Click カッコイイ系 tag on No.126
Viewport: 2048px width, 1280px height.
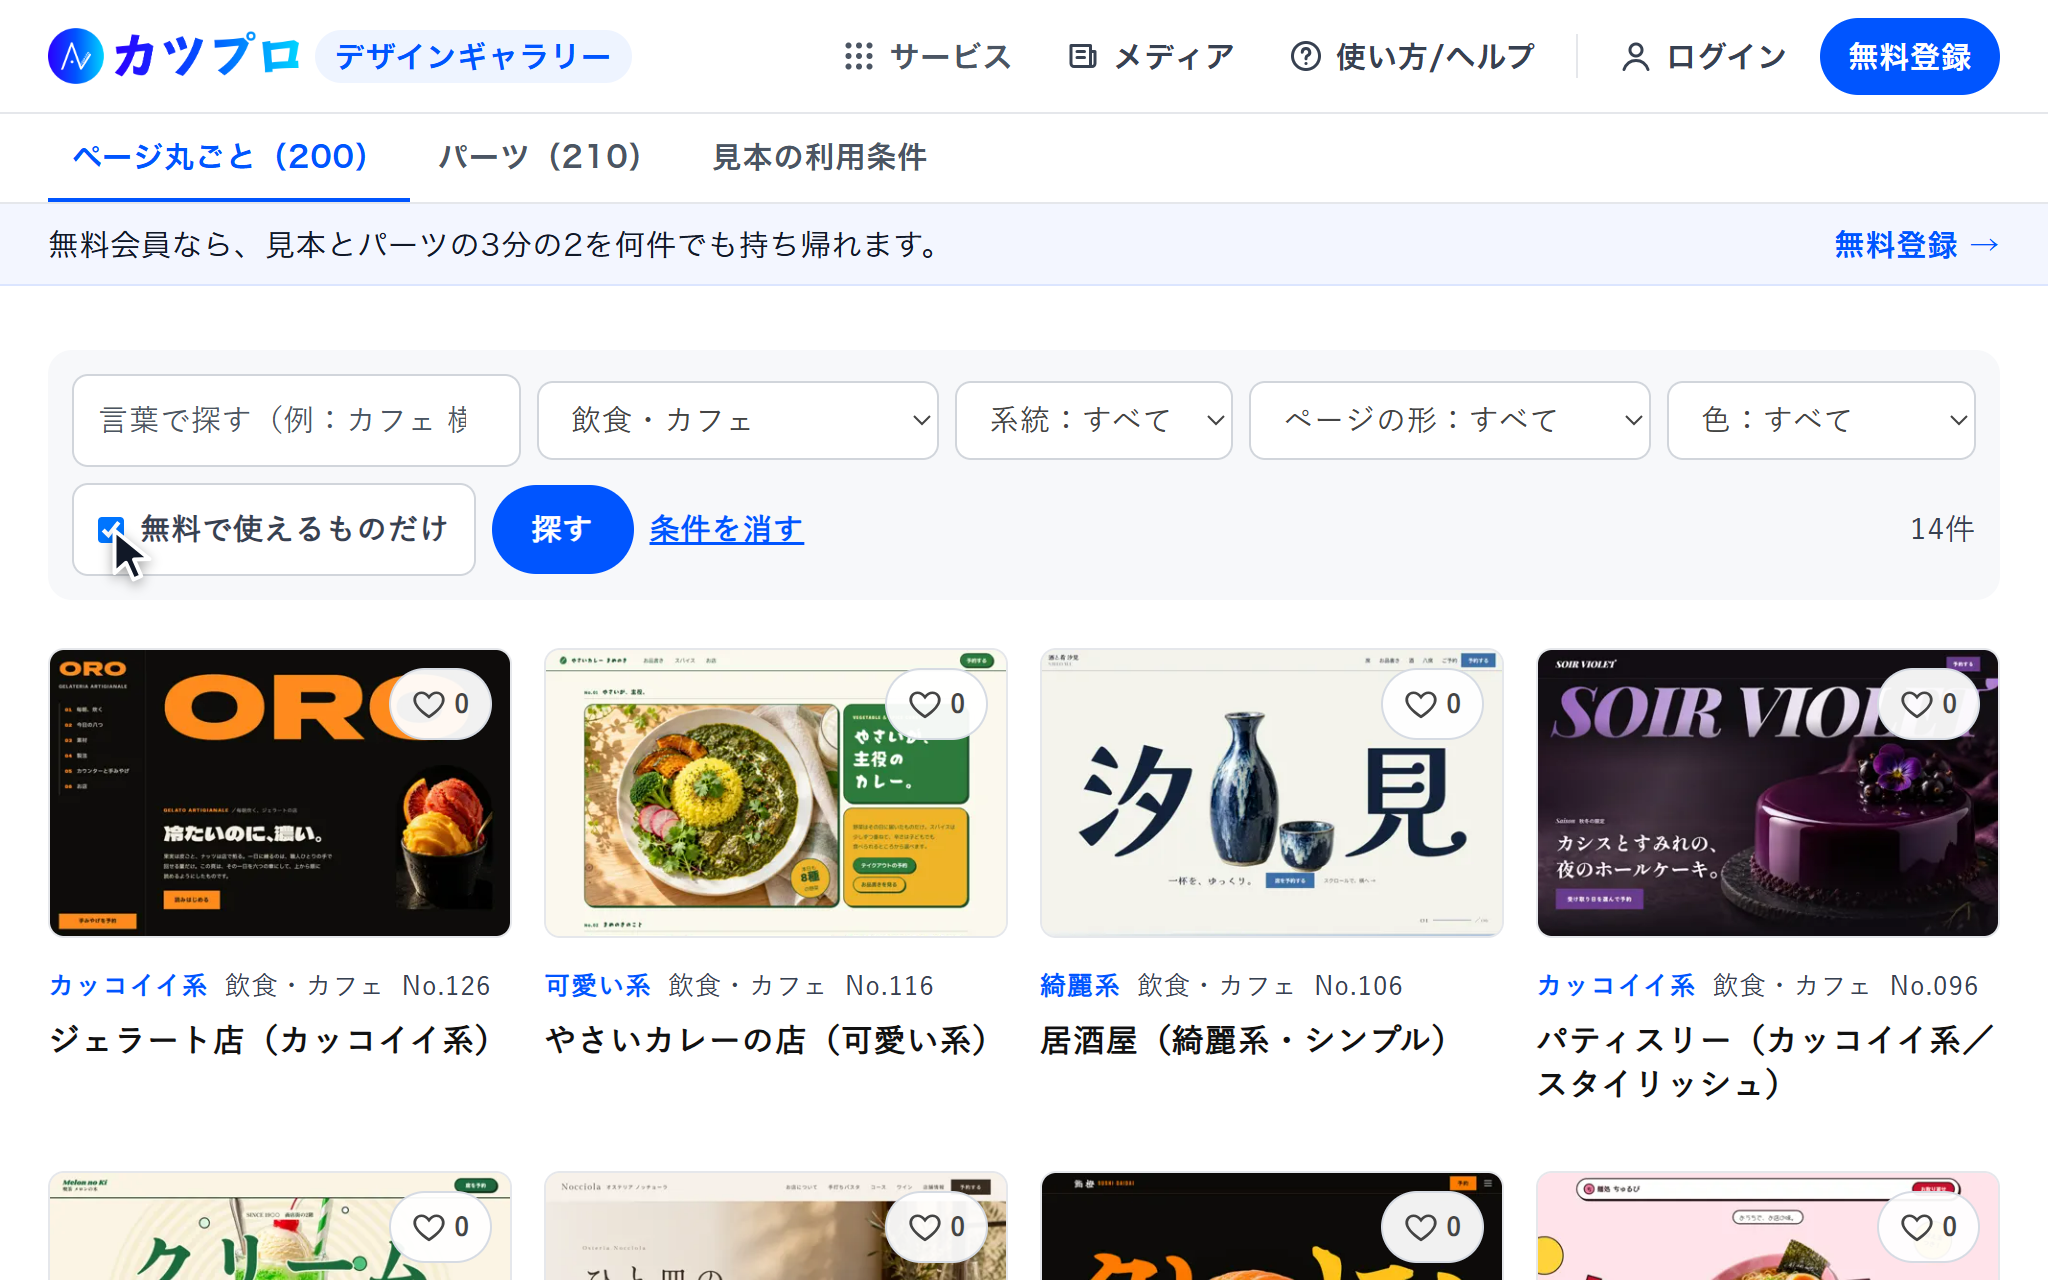[128, 986]
